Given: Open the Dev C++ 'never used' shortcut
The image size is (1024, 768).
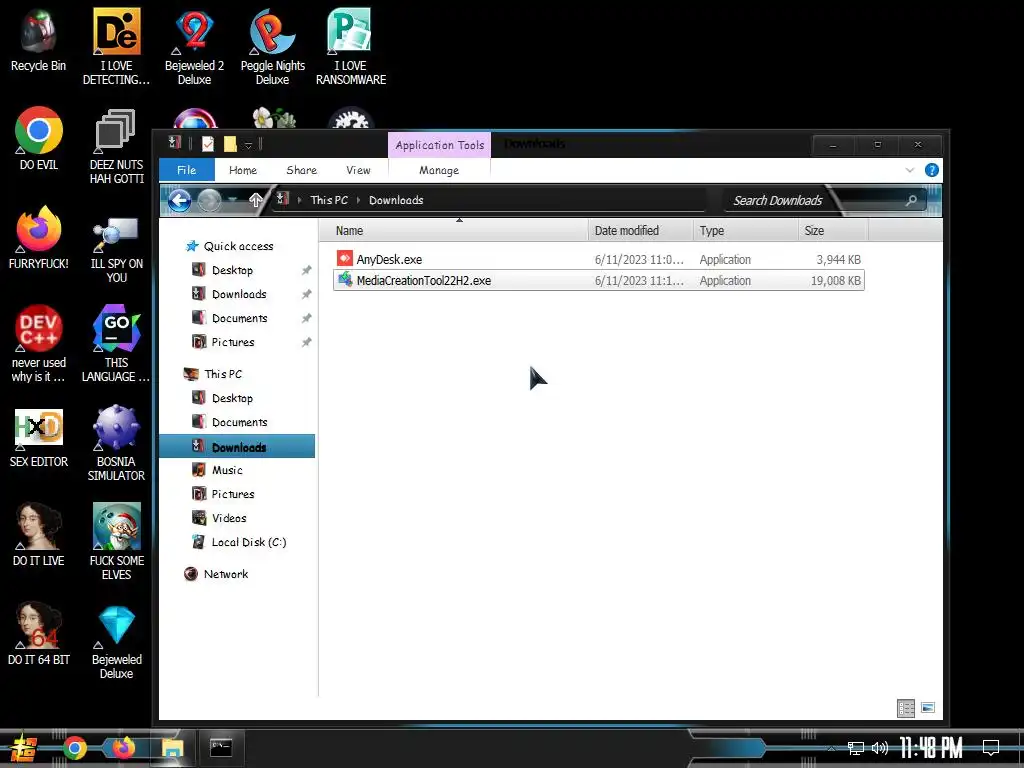Looking at the screenshot, I should [x=39, y=344].
